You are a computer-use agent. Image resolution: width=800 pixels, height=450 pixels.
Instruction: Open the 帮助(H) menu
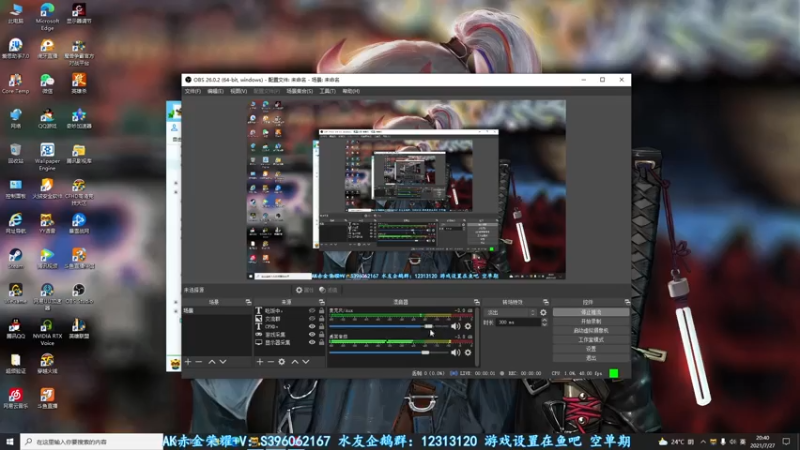tap(351, 91)
